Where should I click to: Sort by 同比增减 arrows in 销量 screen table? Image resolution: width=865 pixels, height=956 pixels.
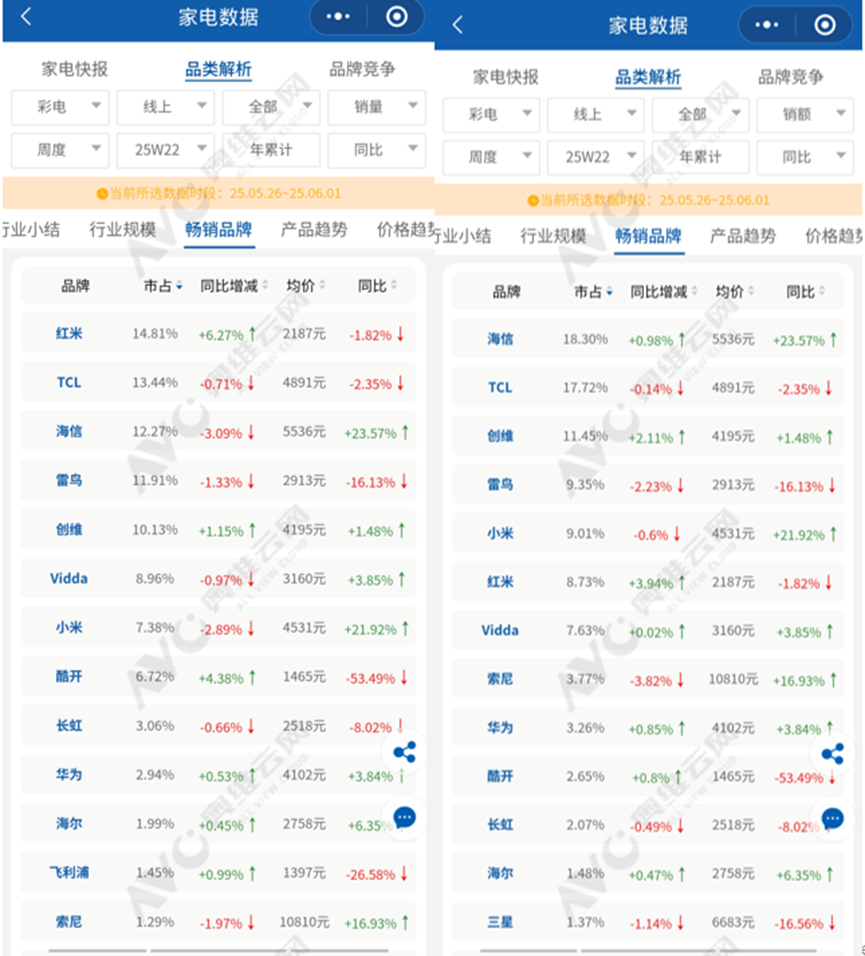tap(265, 285)
